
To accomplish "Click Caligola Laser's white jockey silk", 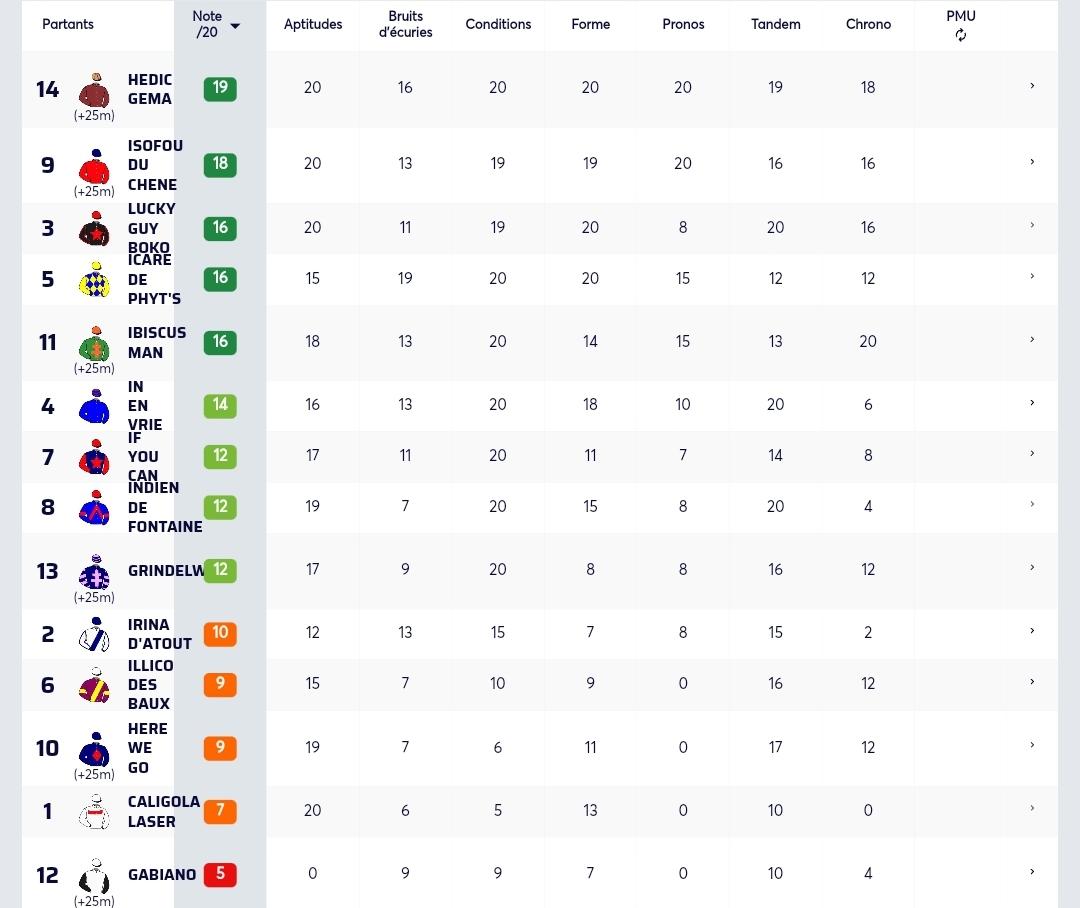I will [94, 812].
